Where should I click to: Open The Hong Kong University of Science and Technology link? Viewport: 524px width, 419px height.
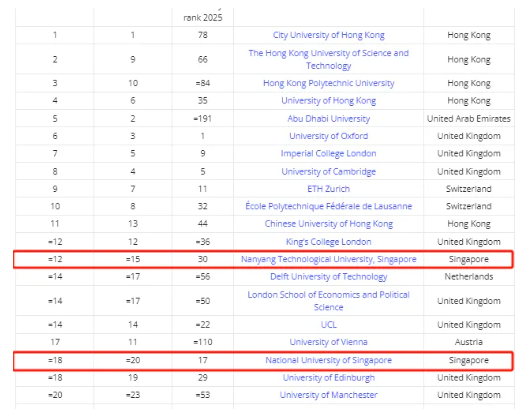click(x=329, y=59)
